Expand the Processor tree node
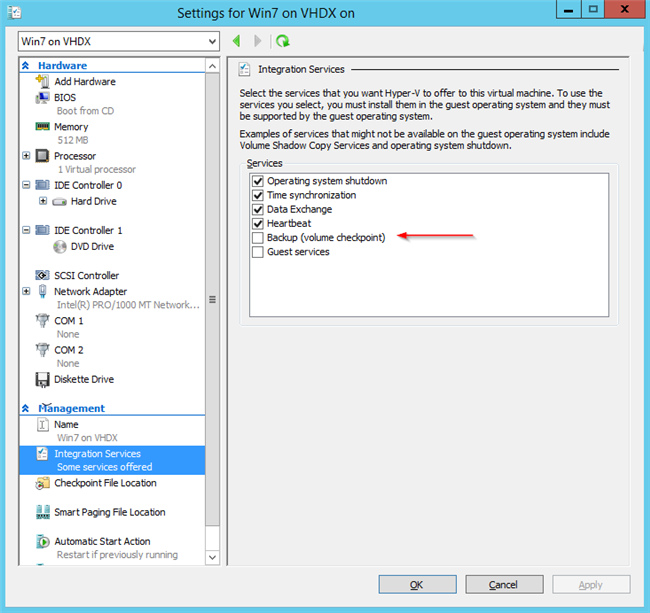This screenshot has width=650, height=613. [26, 156]
